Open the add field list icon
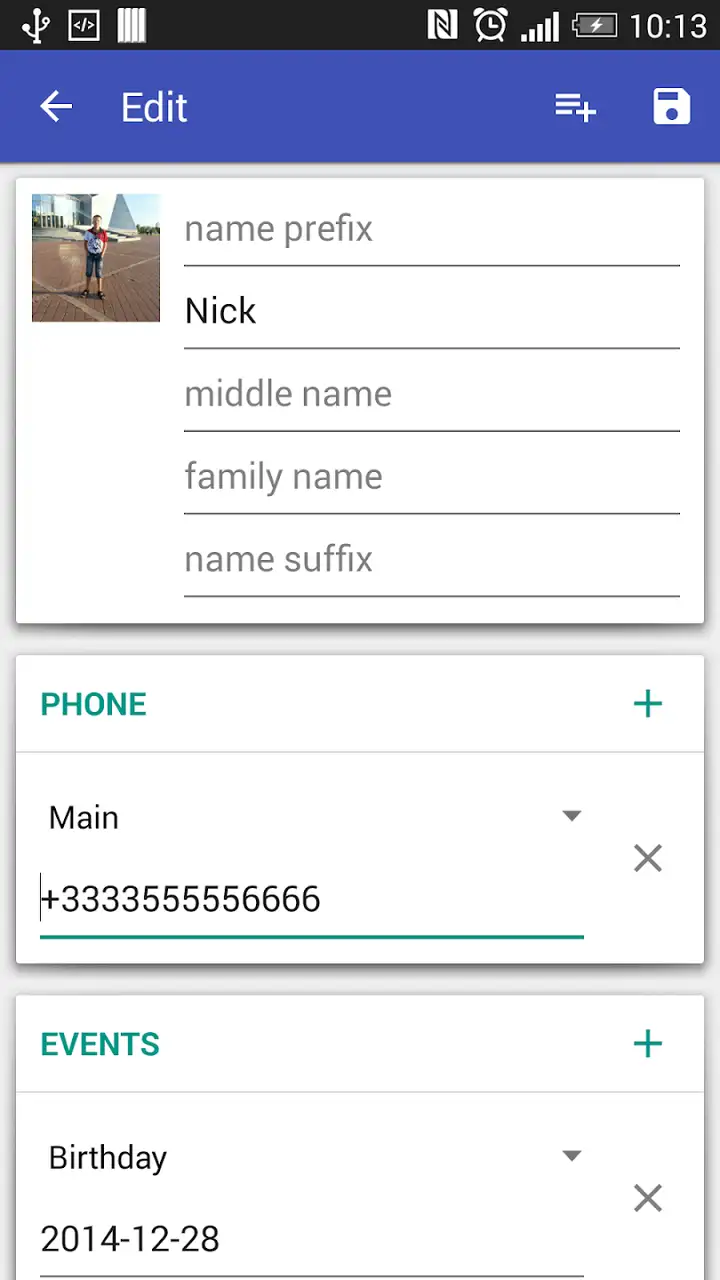 (x=576, y=106)
